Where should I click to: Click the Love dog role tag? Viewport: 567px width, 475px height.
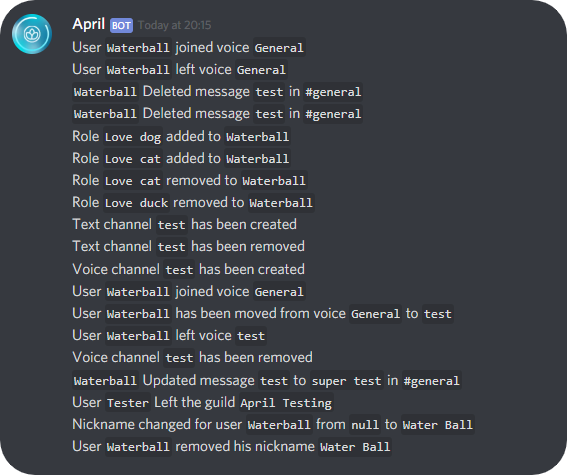pyautogui.click(x=133, y=137)
